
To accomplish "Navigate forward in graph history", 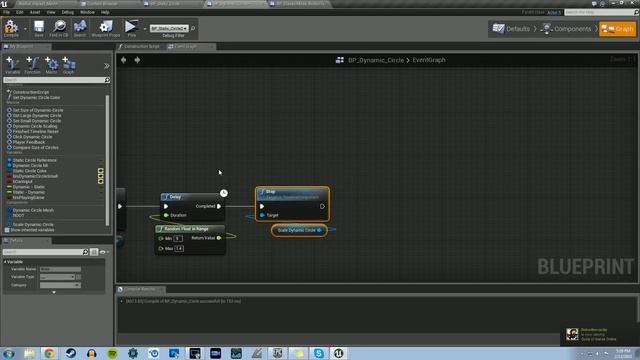I will pos(137,60).
